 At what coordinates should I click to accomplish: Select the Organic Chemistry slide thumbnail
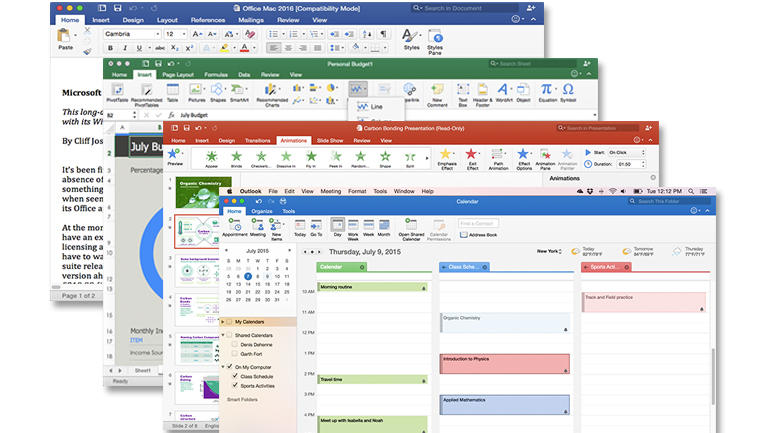(203, 192)
